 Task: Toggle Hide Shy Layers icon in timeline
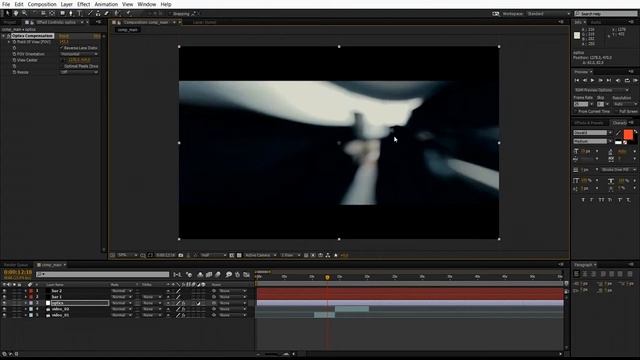[200, 275]
